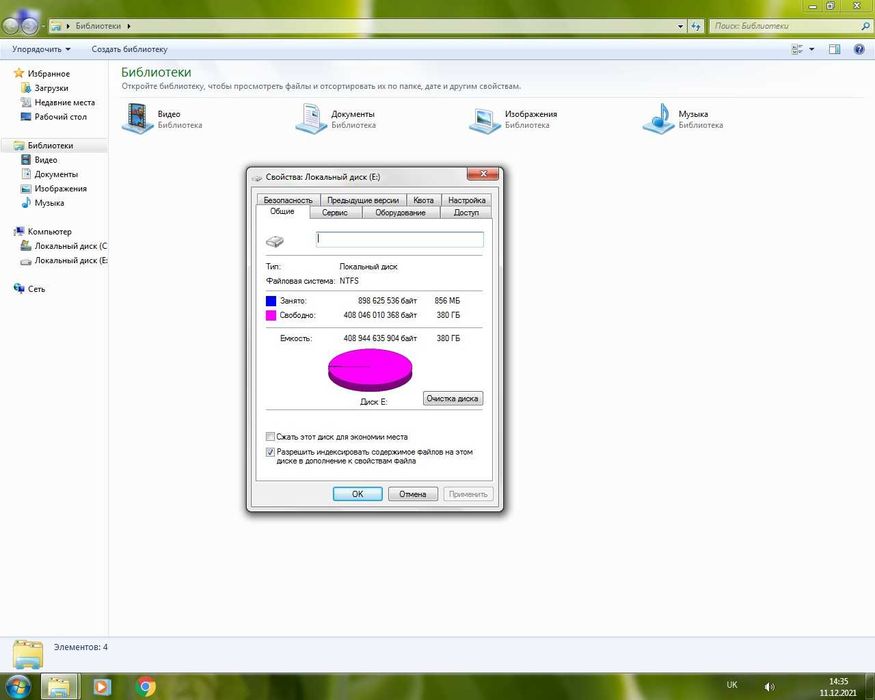Open the help question mark icon
The image size is (875, 700).
859,49
